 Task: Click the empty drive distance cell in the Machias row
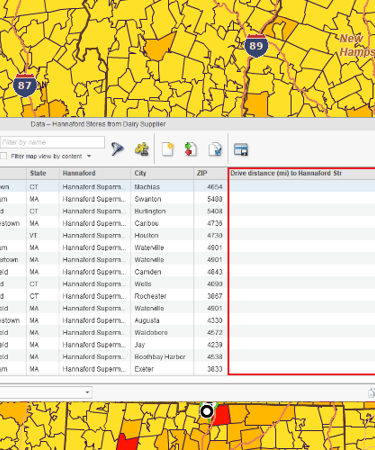click(x=302, y=187)
